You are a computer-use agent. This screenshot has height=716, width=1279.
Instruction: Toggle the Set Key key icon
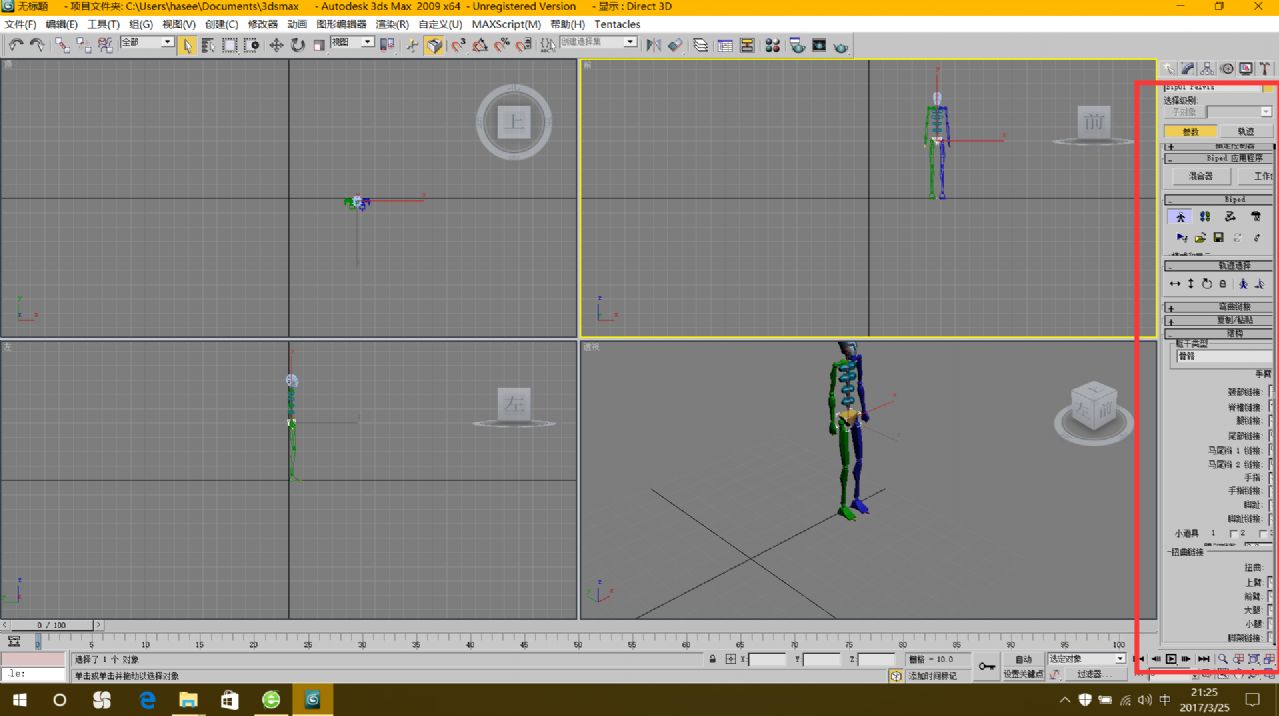(987, 666)
